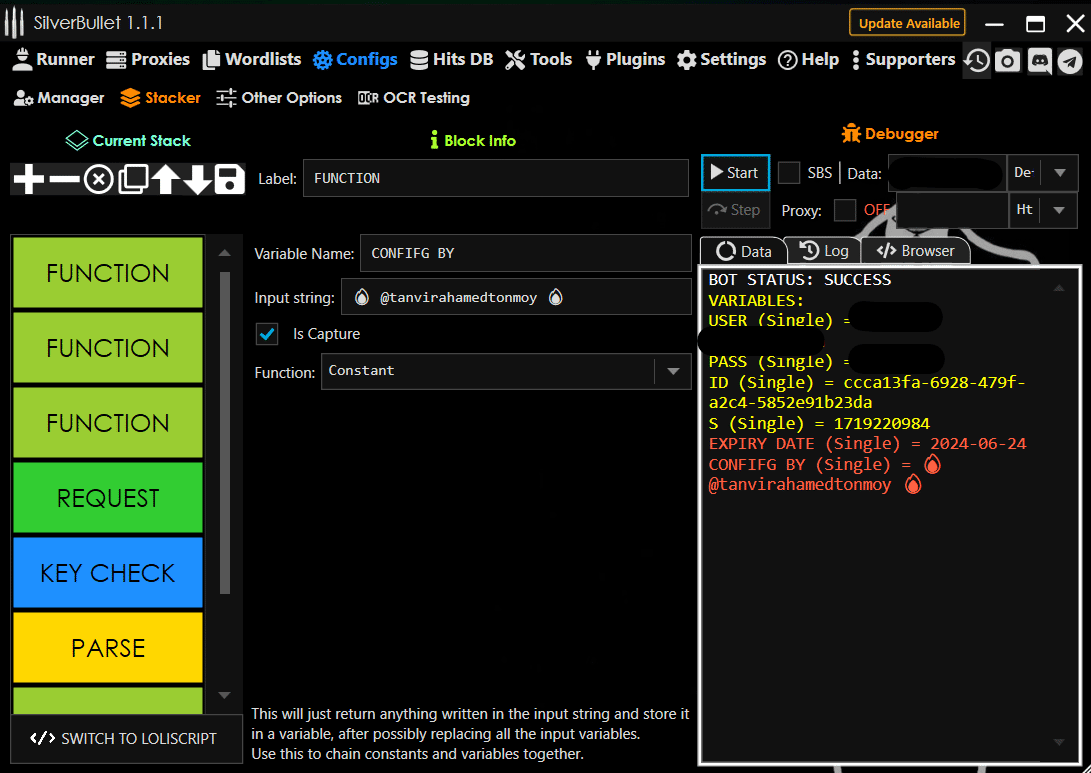Open recent history clock icon
Viewport: 1091px width, 773px height.
click(977, 61)
